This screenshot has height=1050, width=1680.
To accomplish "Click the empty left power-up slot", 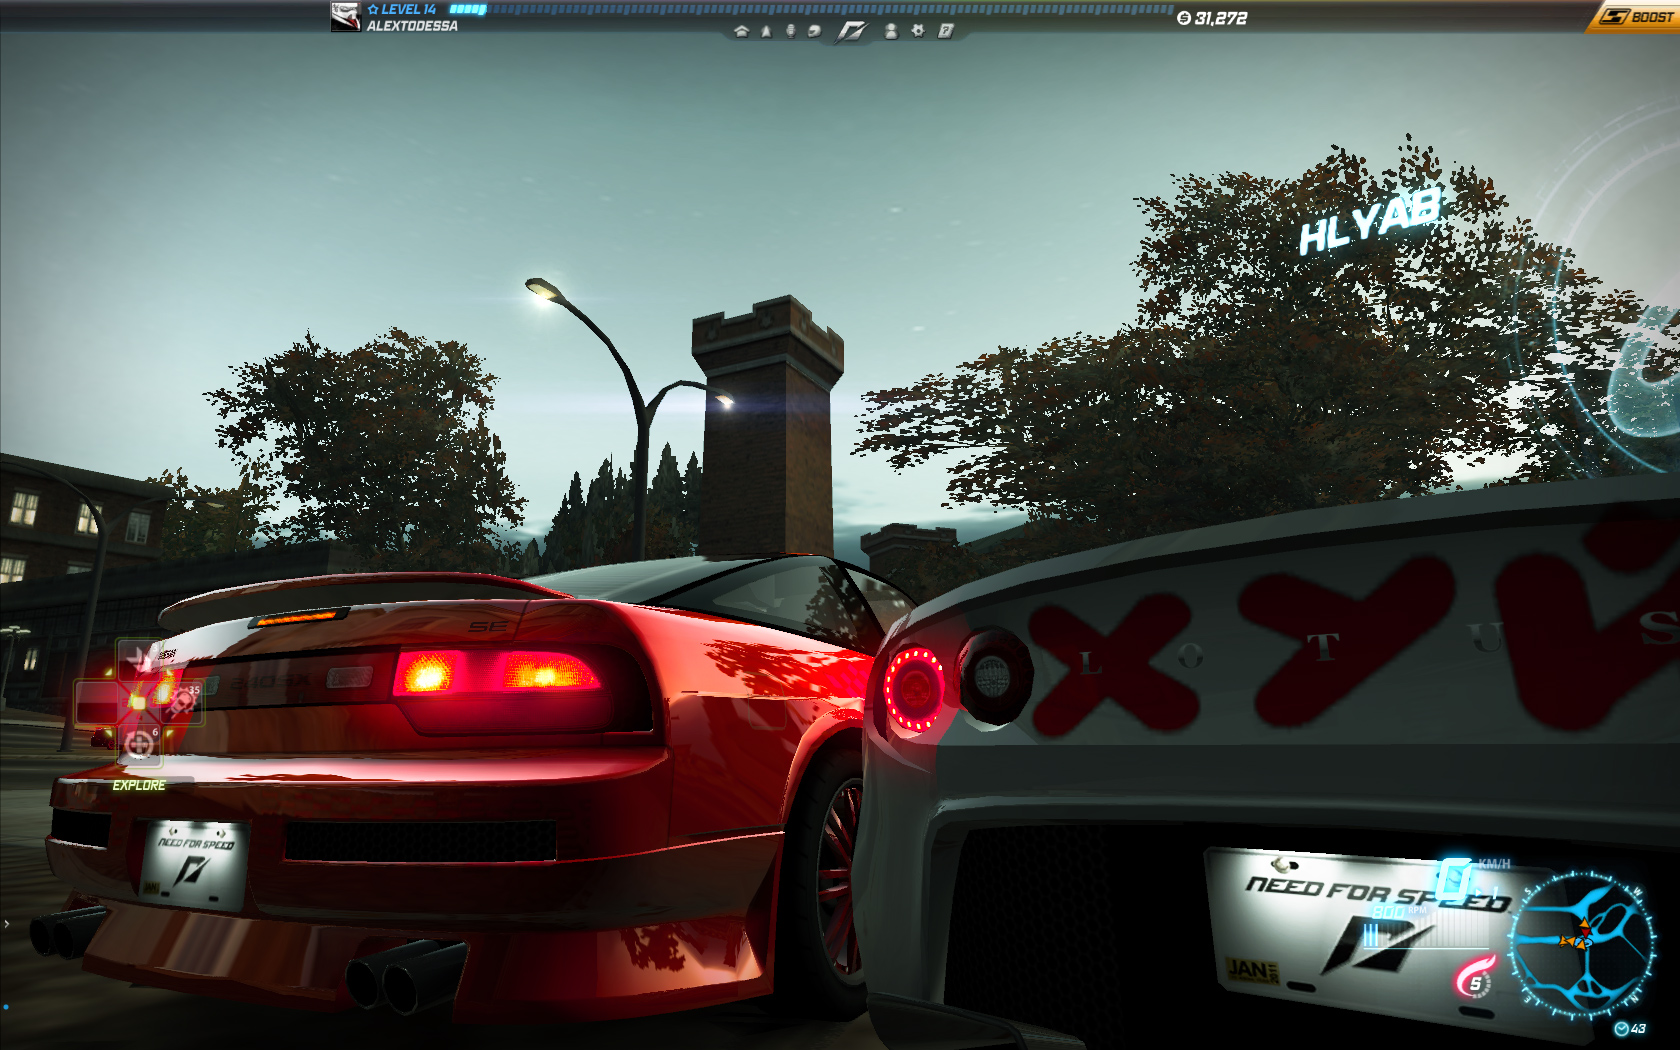I will coord(97,702).
